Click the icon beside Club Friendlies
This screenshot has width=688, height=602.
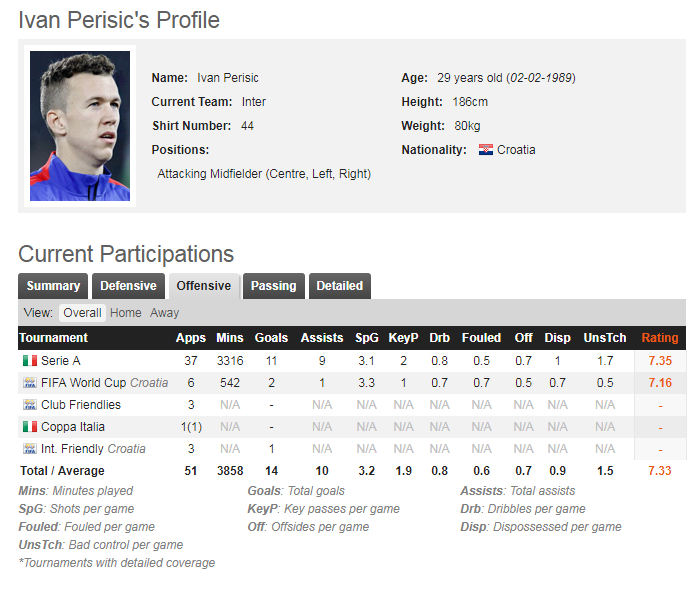tap(29, 405)
